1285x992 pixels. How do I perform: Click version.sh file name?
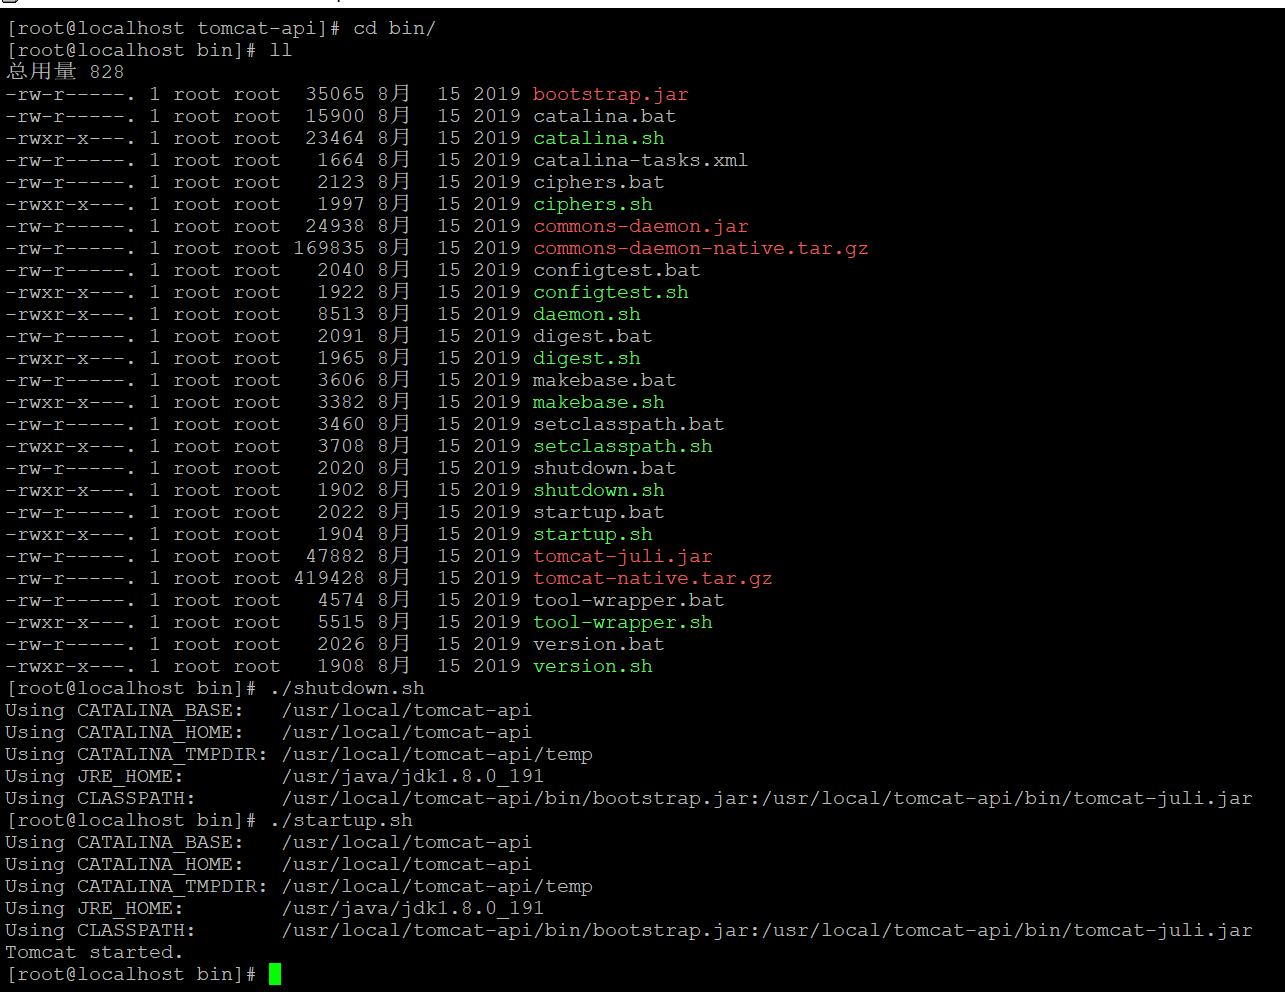coord(592,666)
